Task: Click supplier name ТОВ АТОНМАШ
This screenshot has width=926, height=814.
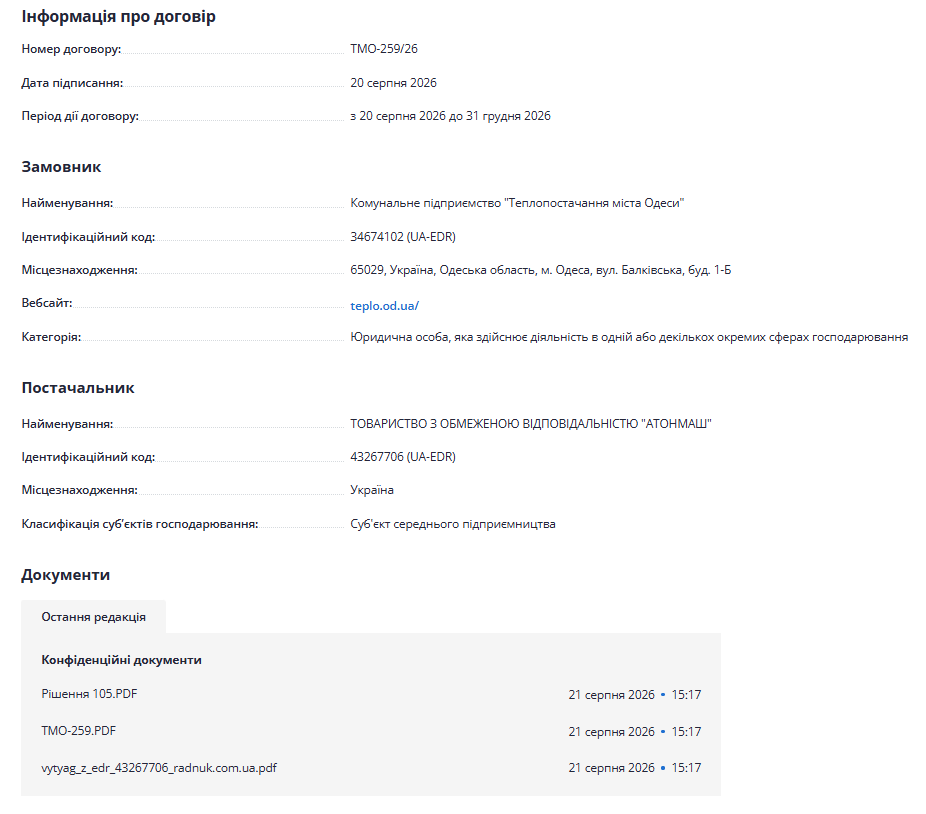Action: click(531, 424)
